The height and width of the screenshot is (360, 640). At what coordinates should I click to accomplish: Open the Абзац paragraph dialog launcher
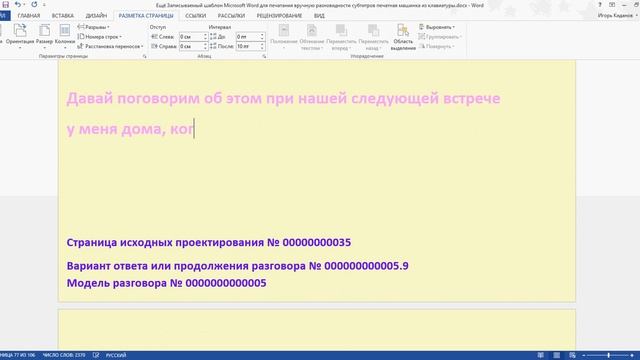tap(264, 56)
